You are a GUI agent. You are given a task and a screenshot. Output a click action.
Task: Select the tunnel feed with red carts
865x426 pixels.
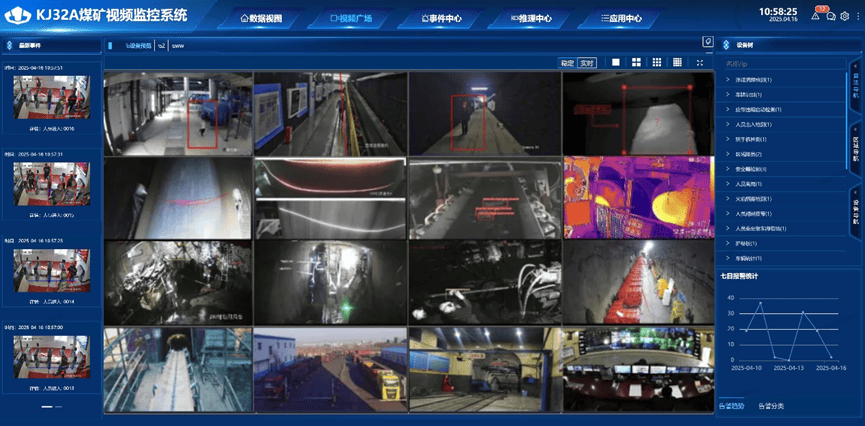coord(638,283)
